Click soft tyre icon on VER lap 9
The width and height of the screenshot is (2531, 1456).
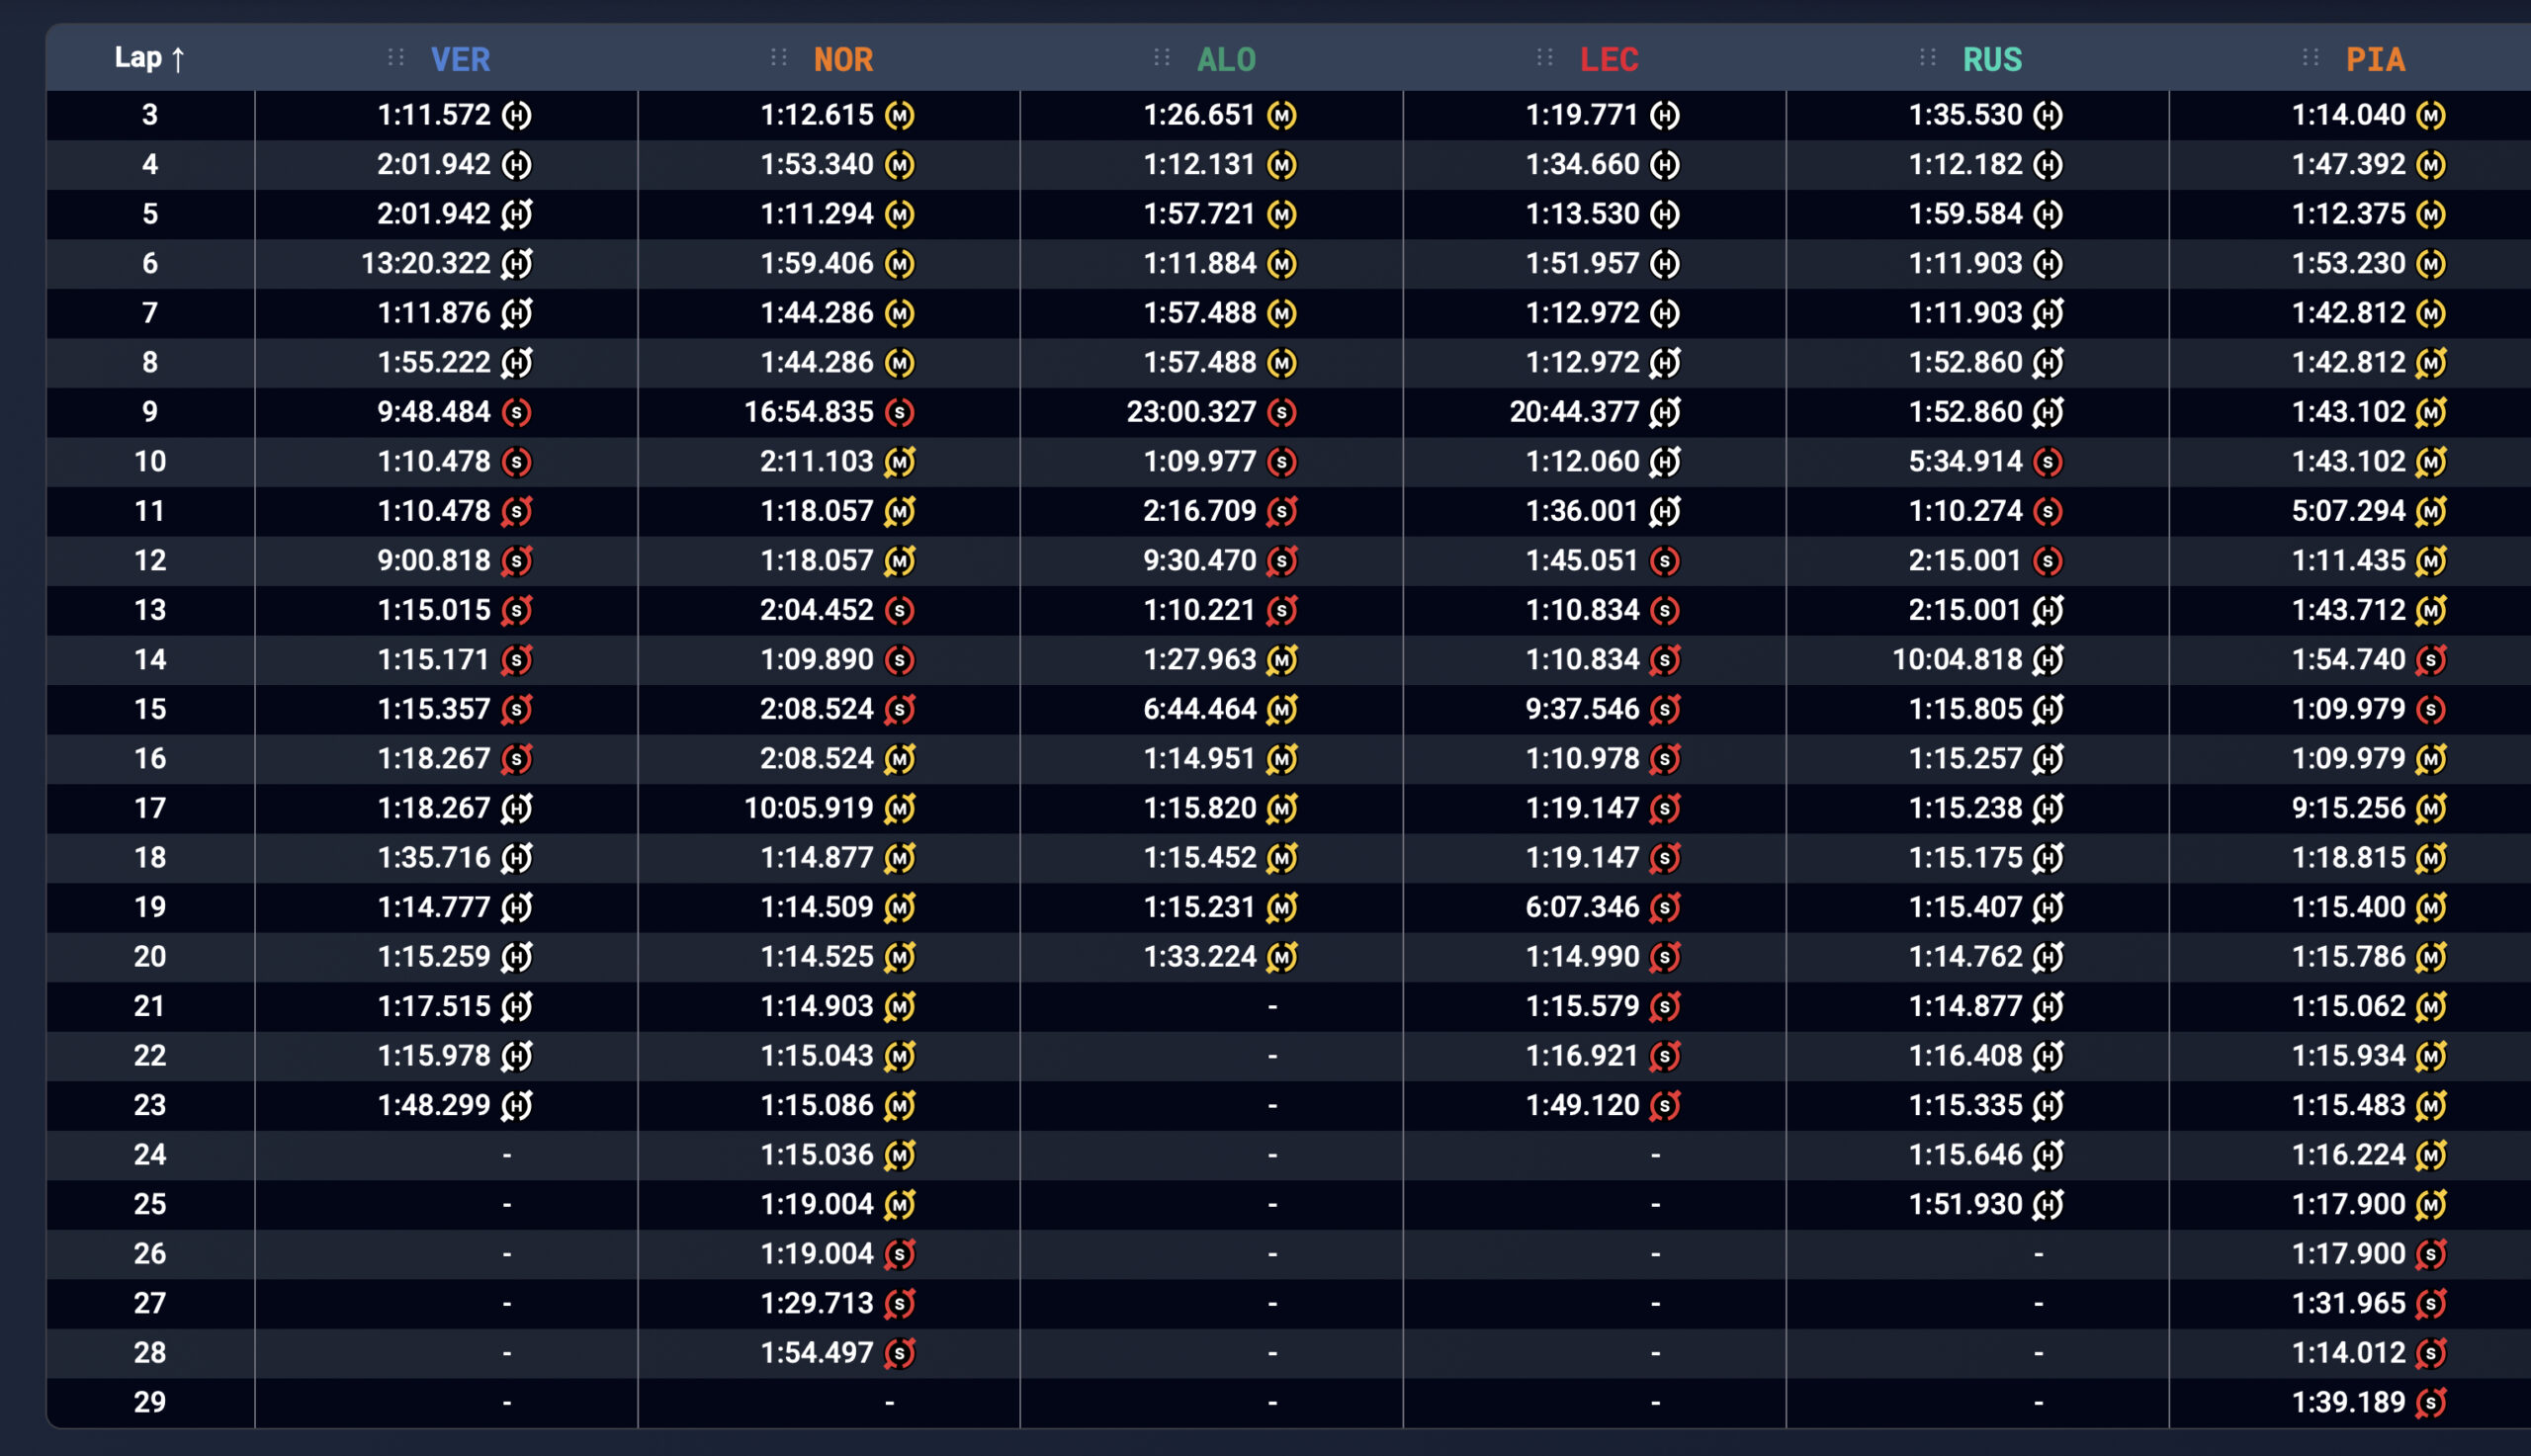tap(516, 412)
